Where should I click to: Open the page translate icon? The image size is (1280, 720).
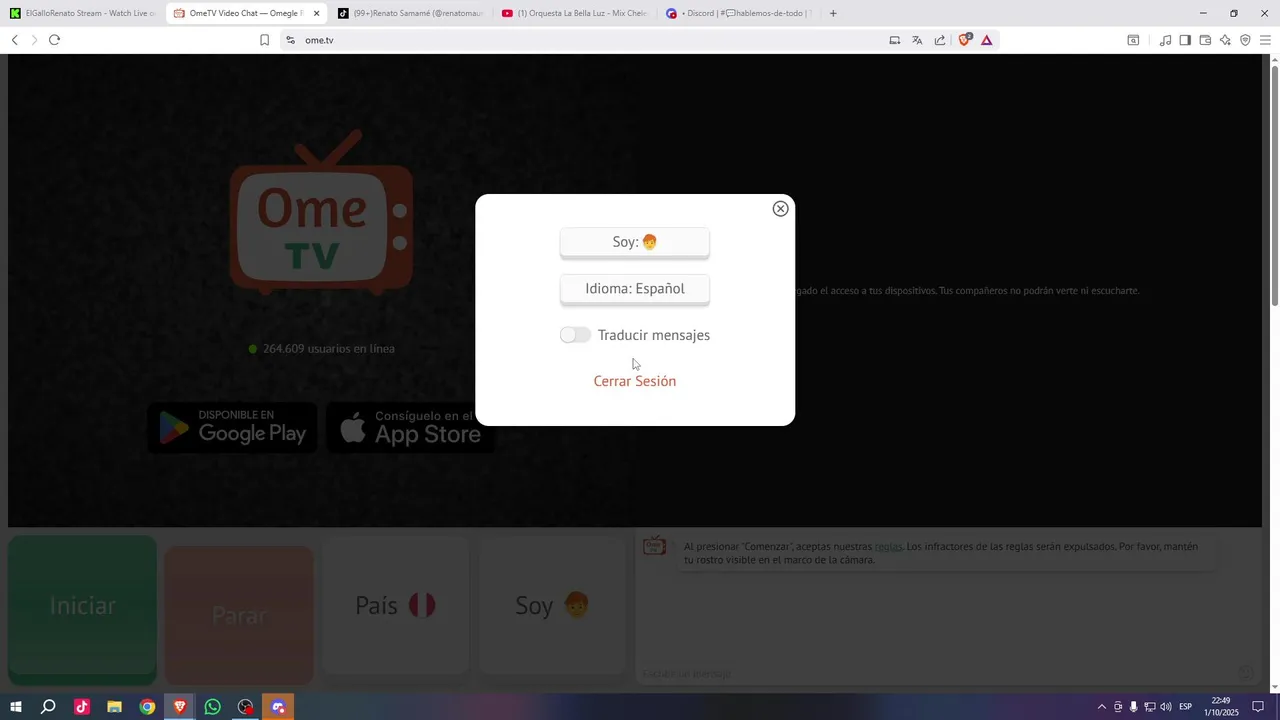(917, 40)
